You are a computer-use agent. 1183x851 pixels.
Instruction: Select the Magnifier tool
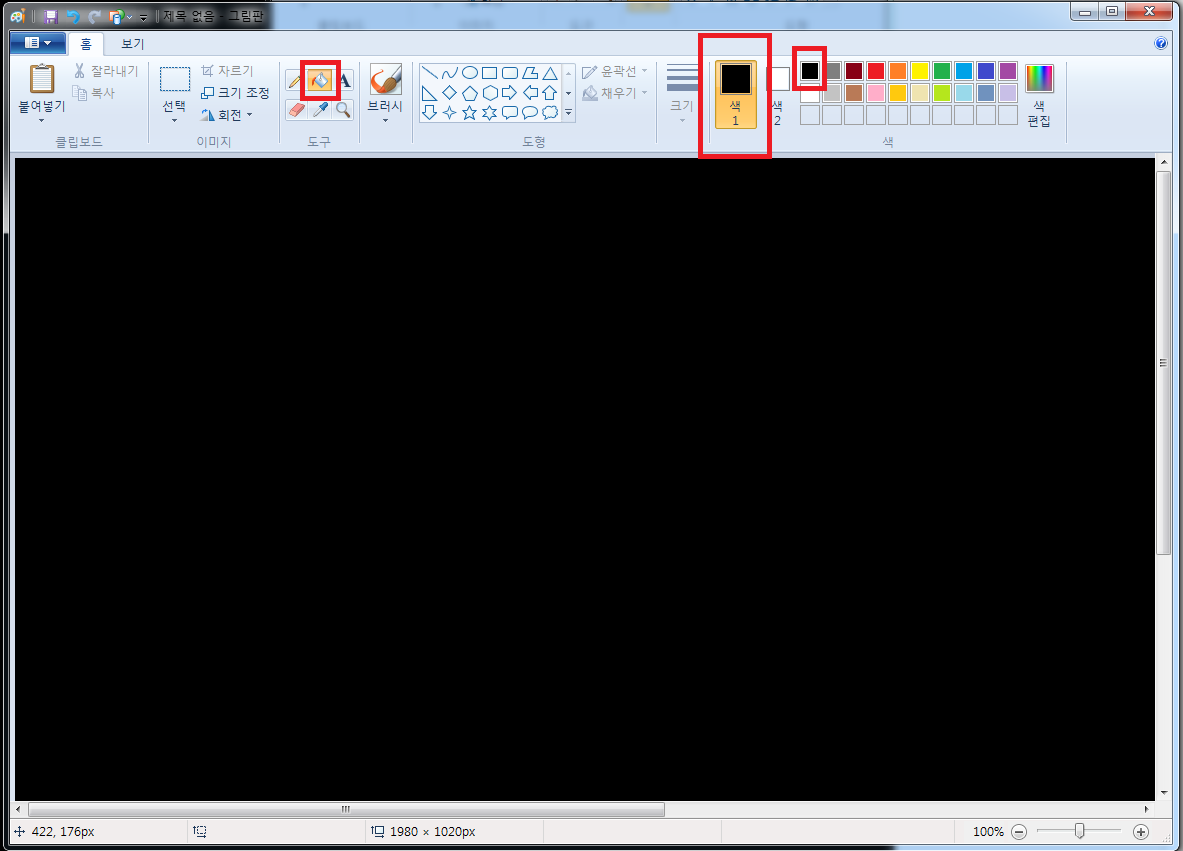click(343, 110)
